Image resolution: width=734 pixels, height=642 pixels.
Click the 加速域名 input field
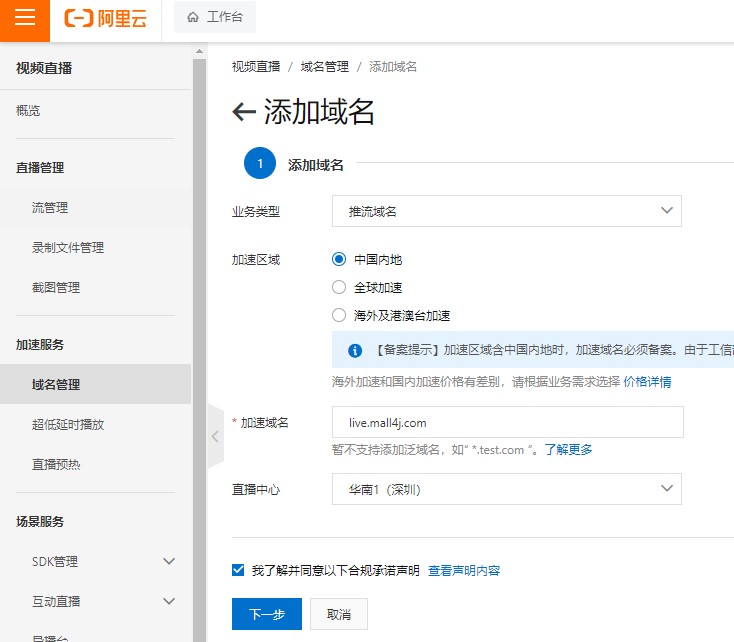pyautogui.click(x=506, y=422)
